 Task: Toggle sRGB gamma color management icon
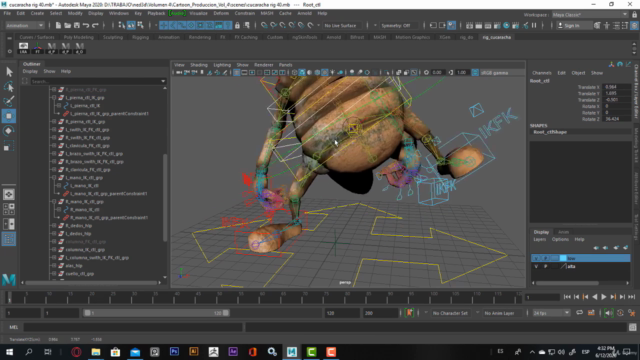point(475,73)
